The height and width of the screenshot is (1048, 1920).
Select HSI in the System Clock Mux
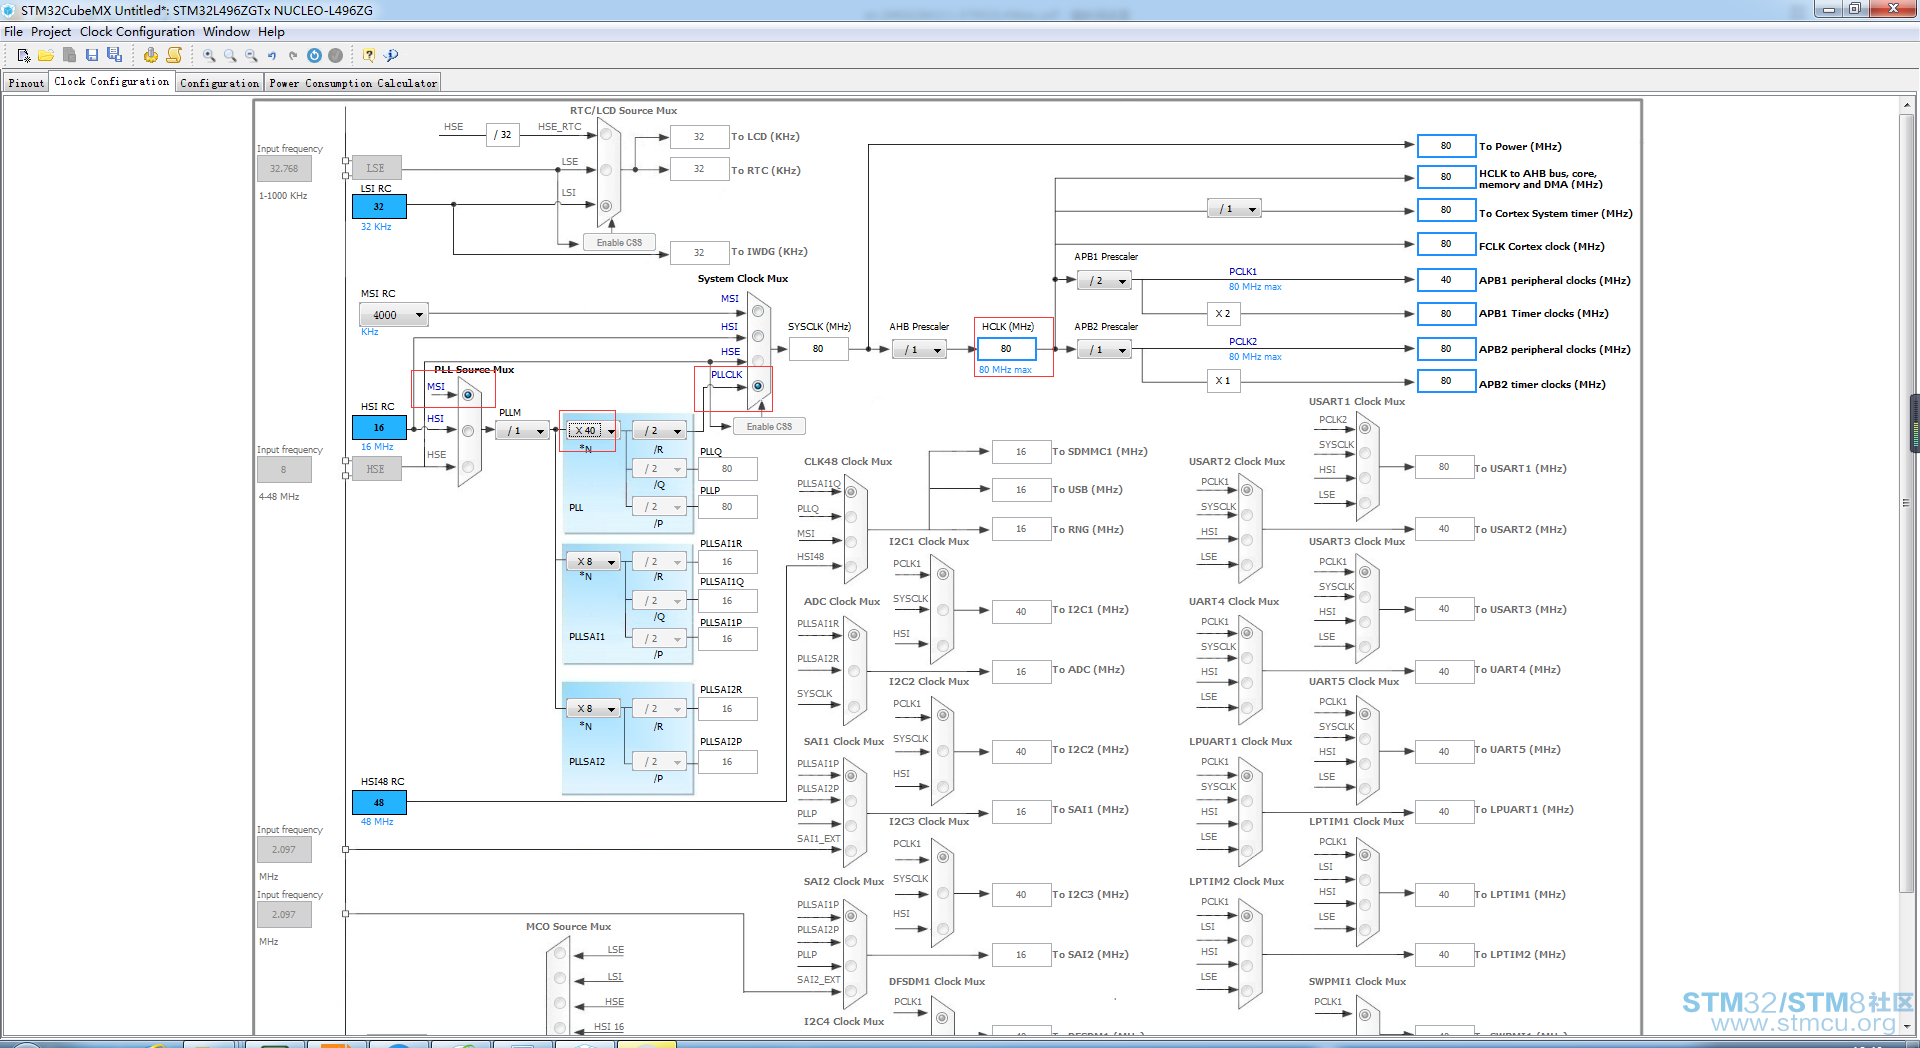(758, 336)
